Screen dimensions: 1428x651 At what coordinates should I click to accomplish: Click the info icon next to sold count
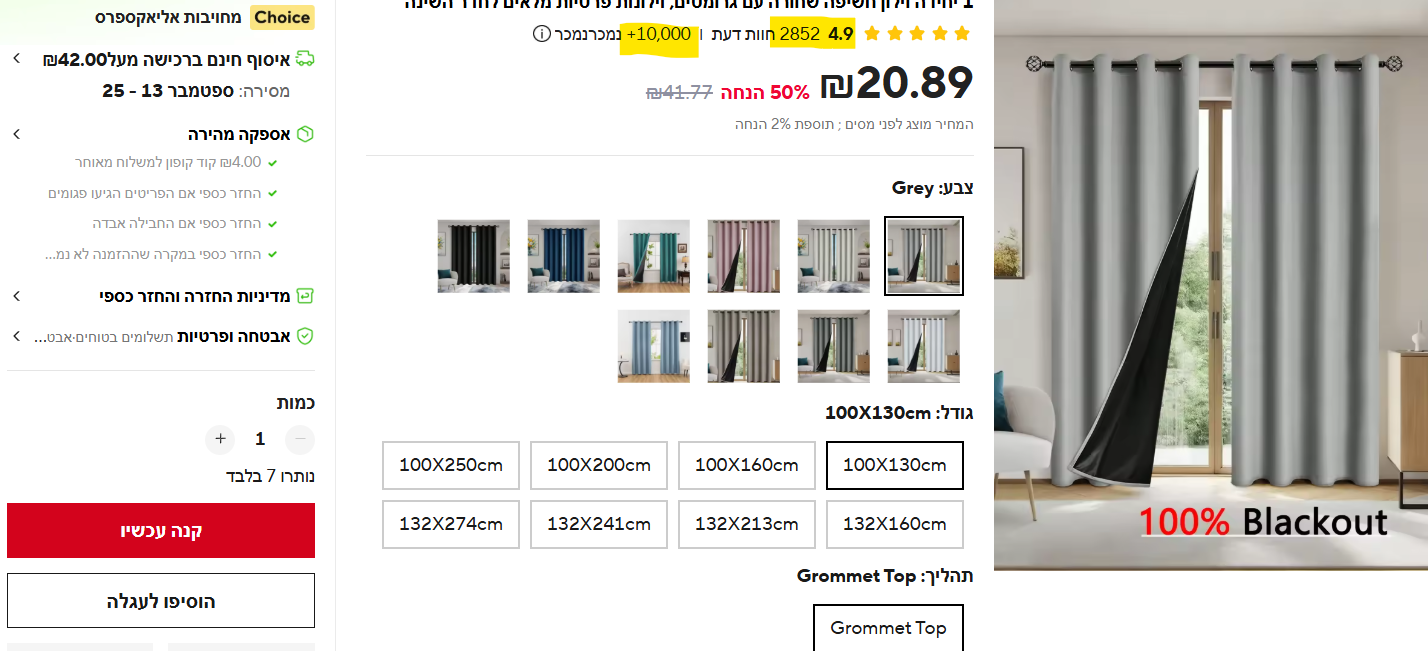541,34
